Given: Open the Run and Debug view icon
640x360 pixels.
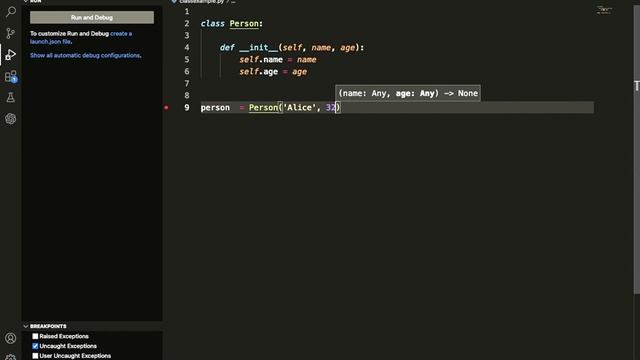Looking at the screenshot, I should [11, 54].
